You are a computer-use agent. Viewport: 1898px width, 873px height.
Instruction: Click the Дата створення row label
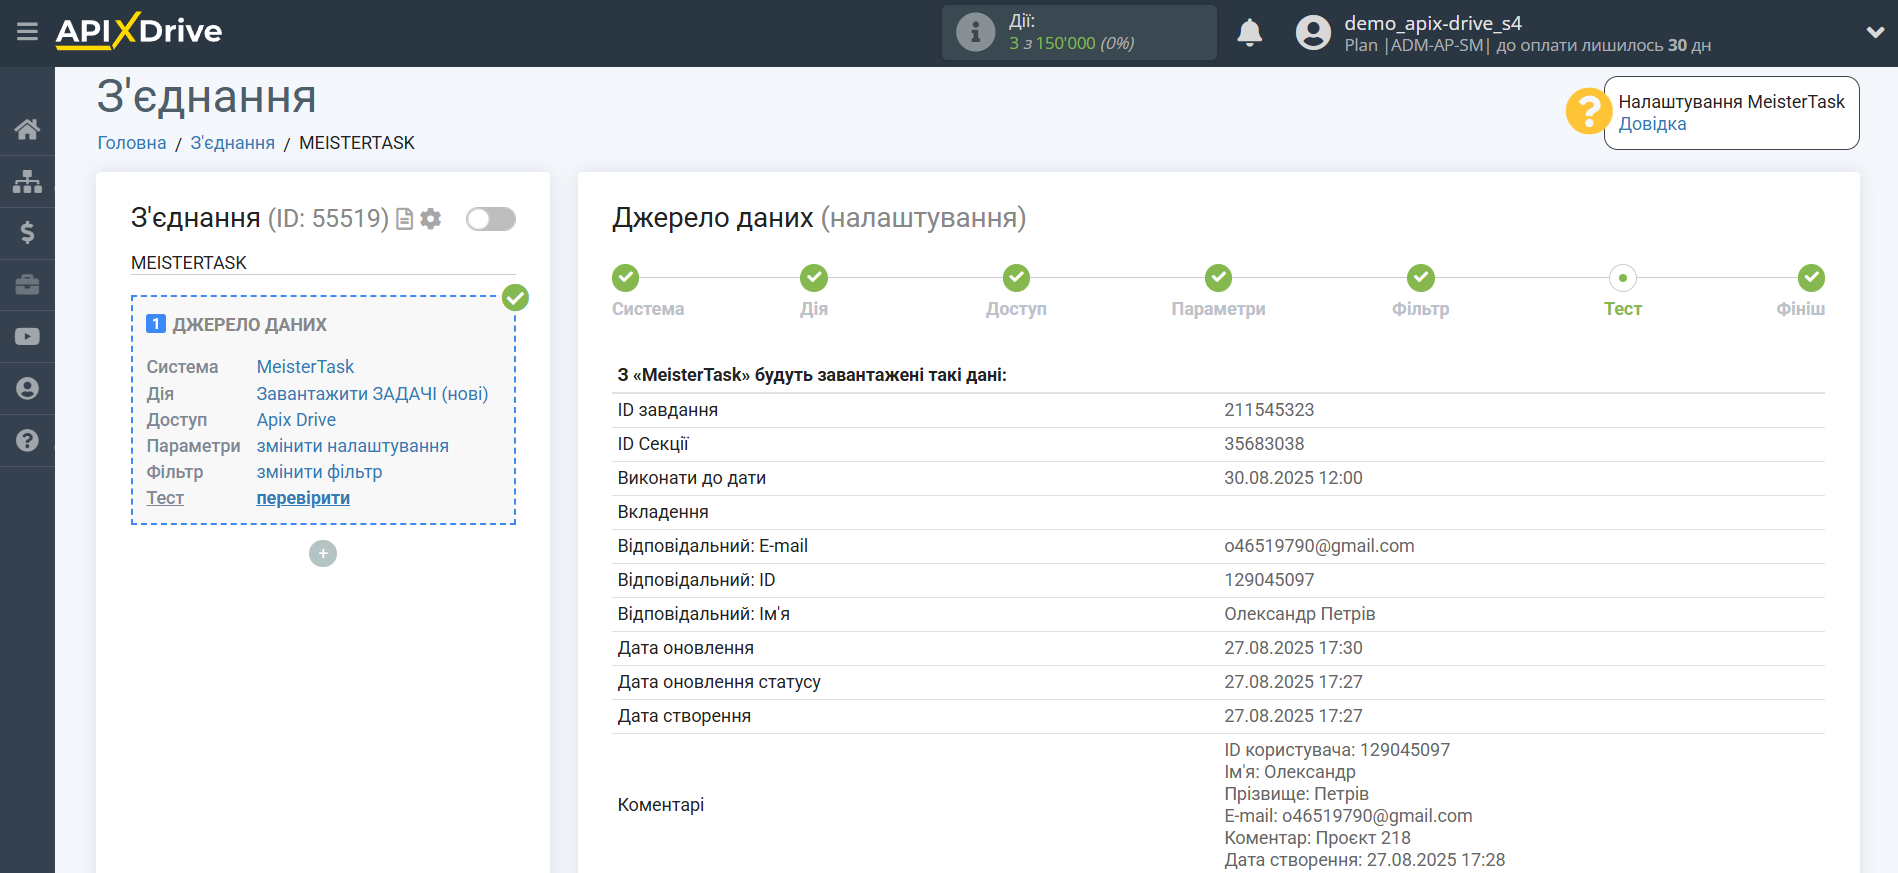click(x=684, y=716)
